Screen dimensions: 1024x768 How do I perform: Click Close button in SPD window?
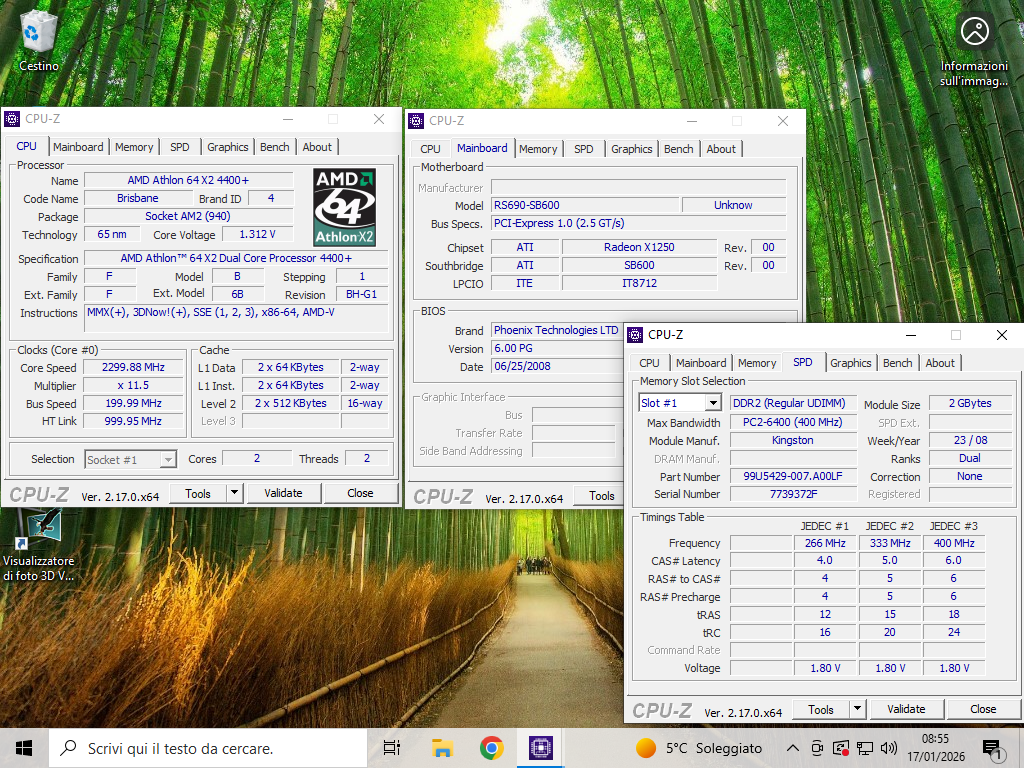point(983,709)
